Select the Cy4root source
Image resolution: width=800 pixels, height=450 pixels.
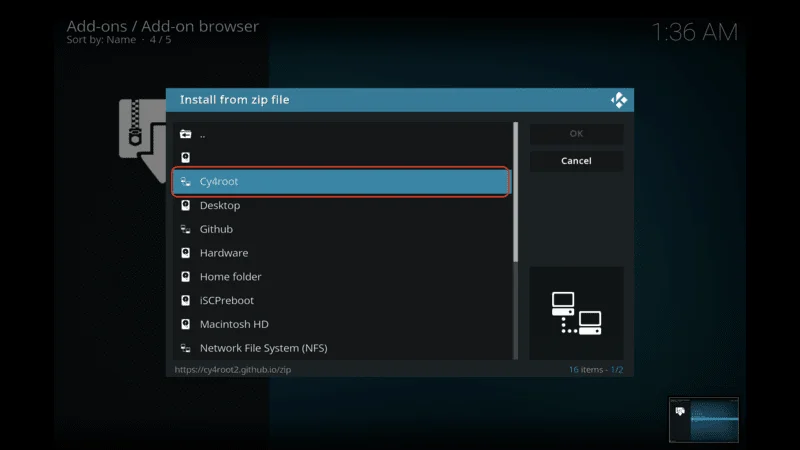pyautogui.click(x=341, y=182)
